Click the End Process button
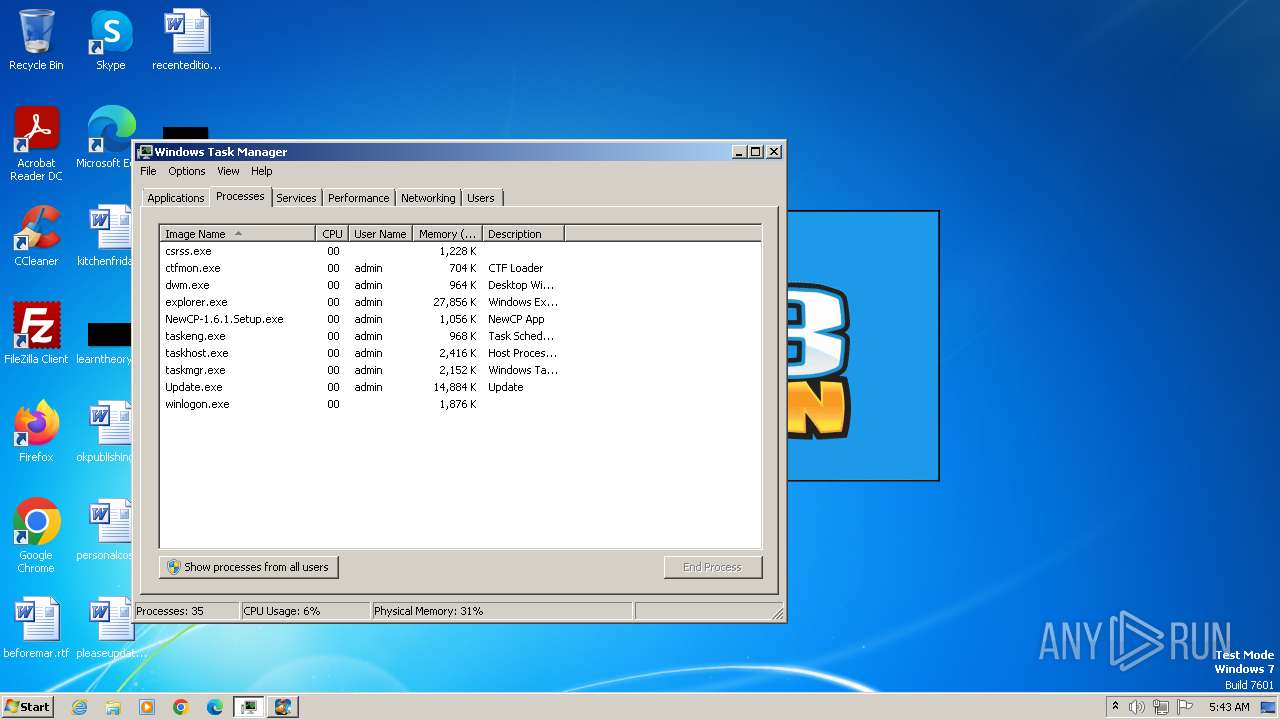The image size is (1280, 720). [x=713, y=567]
